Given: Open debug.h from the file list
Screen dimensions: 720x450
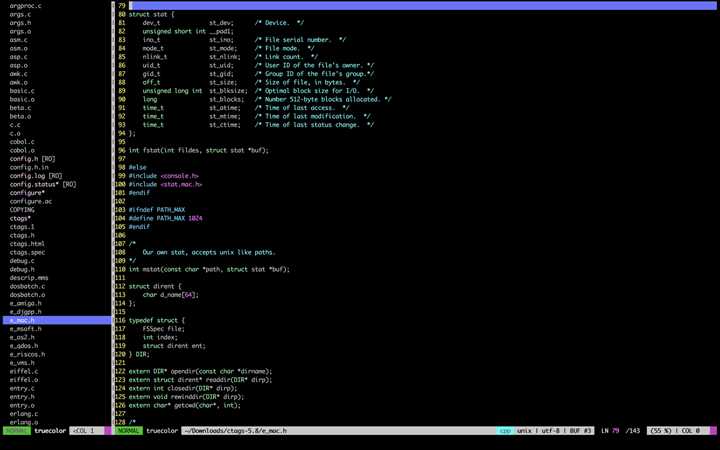Looking at the screenshot, I should point(22,269).
